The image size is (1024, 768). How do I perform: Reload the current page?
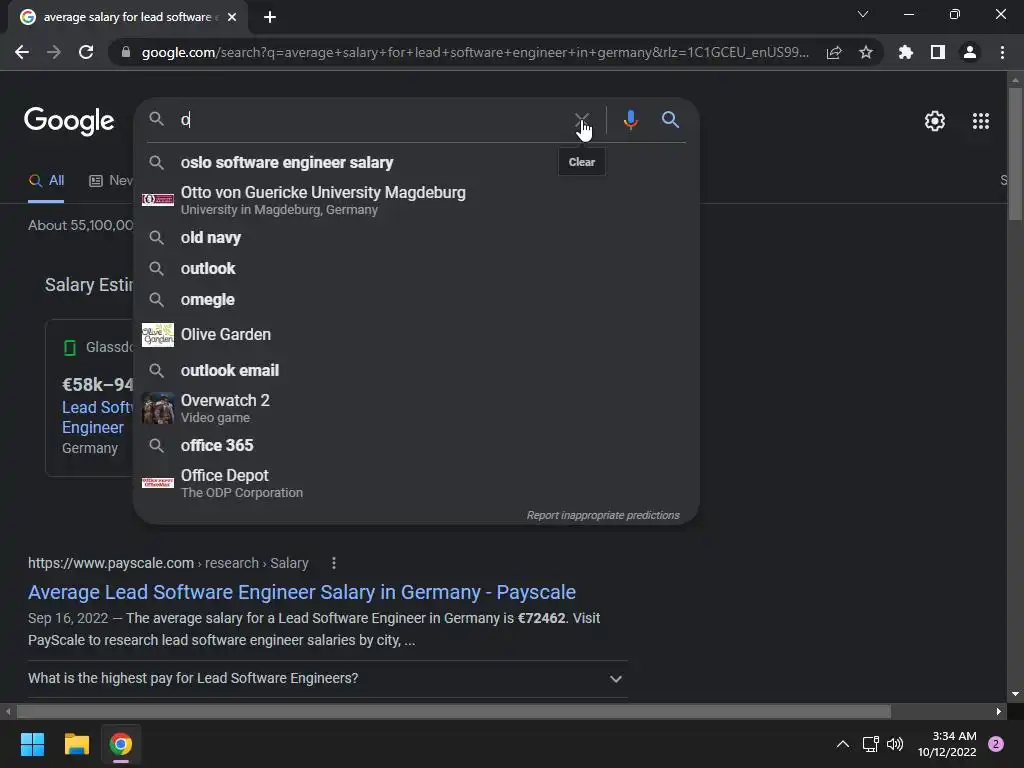click(86, 52)
